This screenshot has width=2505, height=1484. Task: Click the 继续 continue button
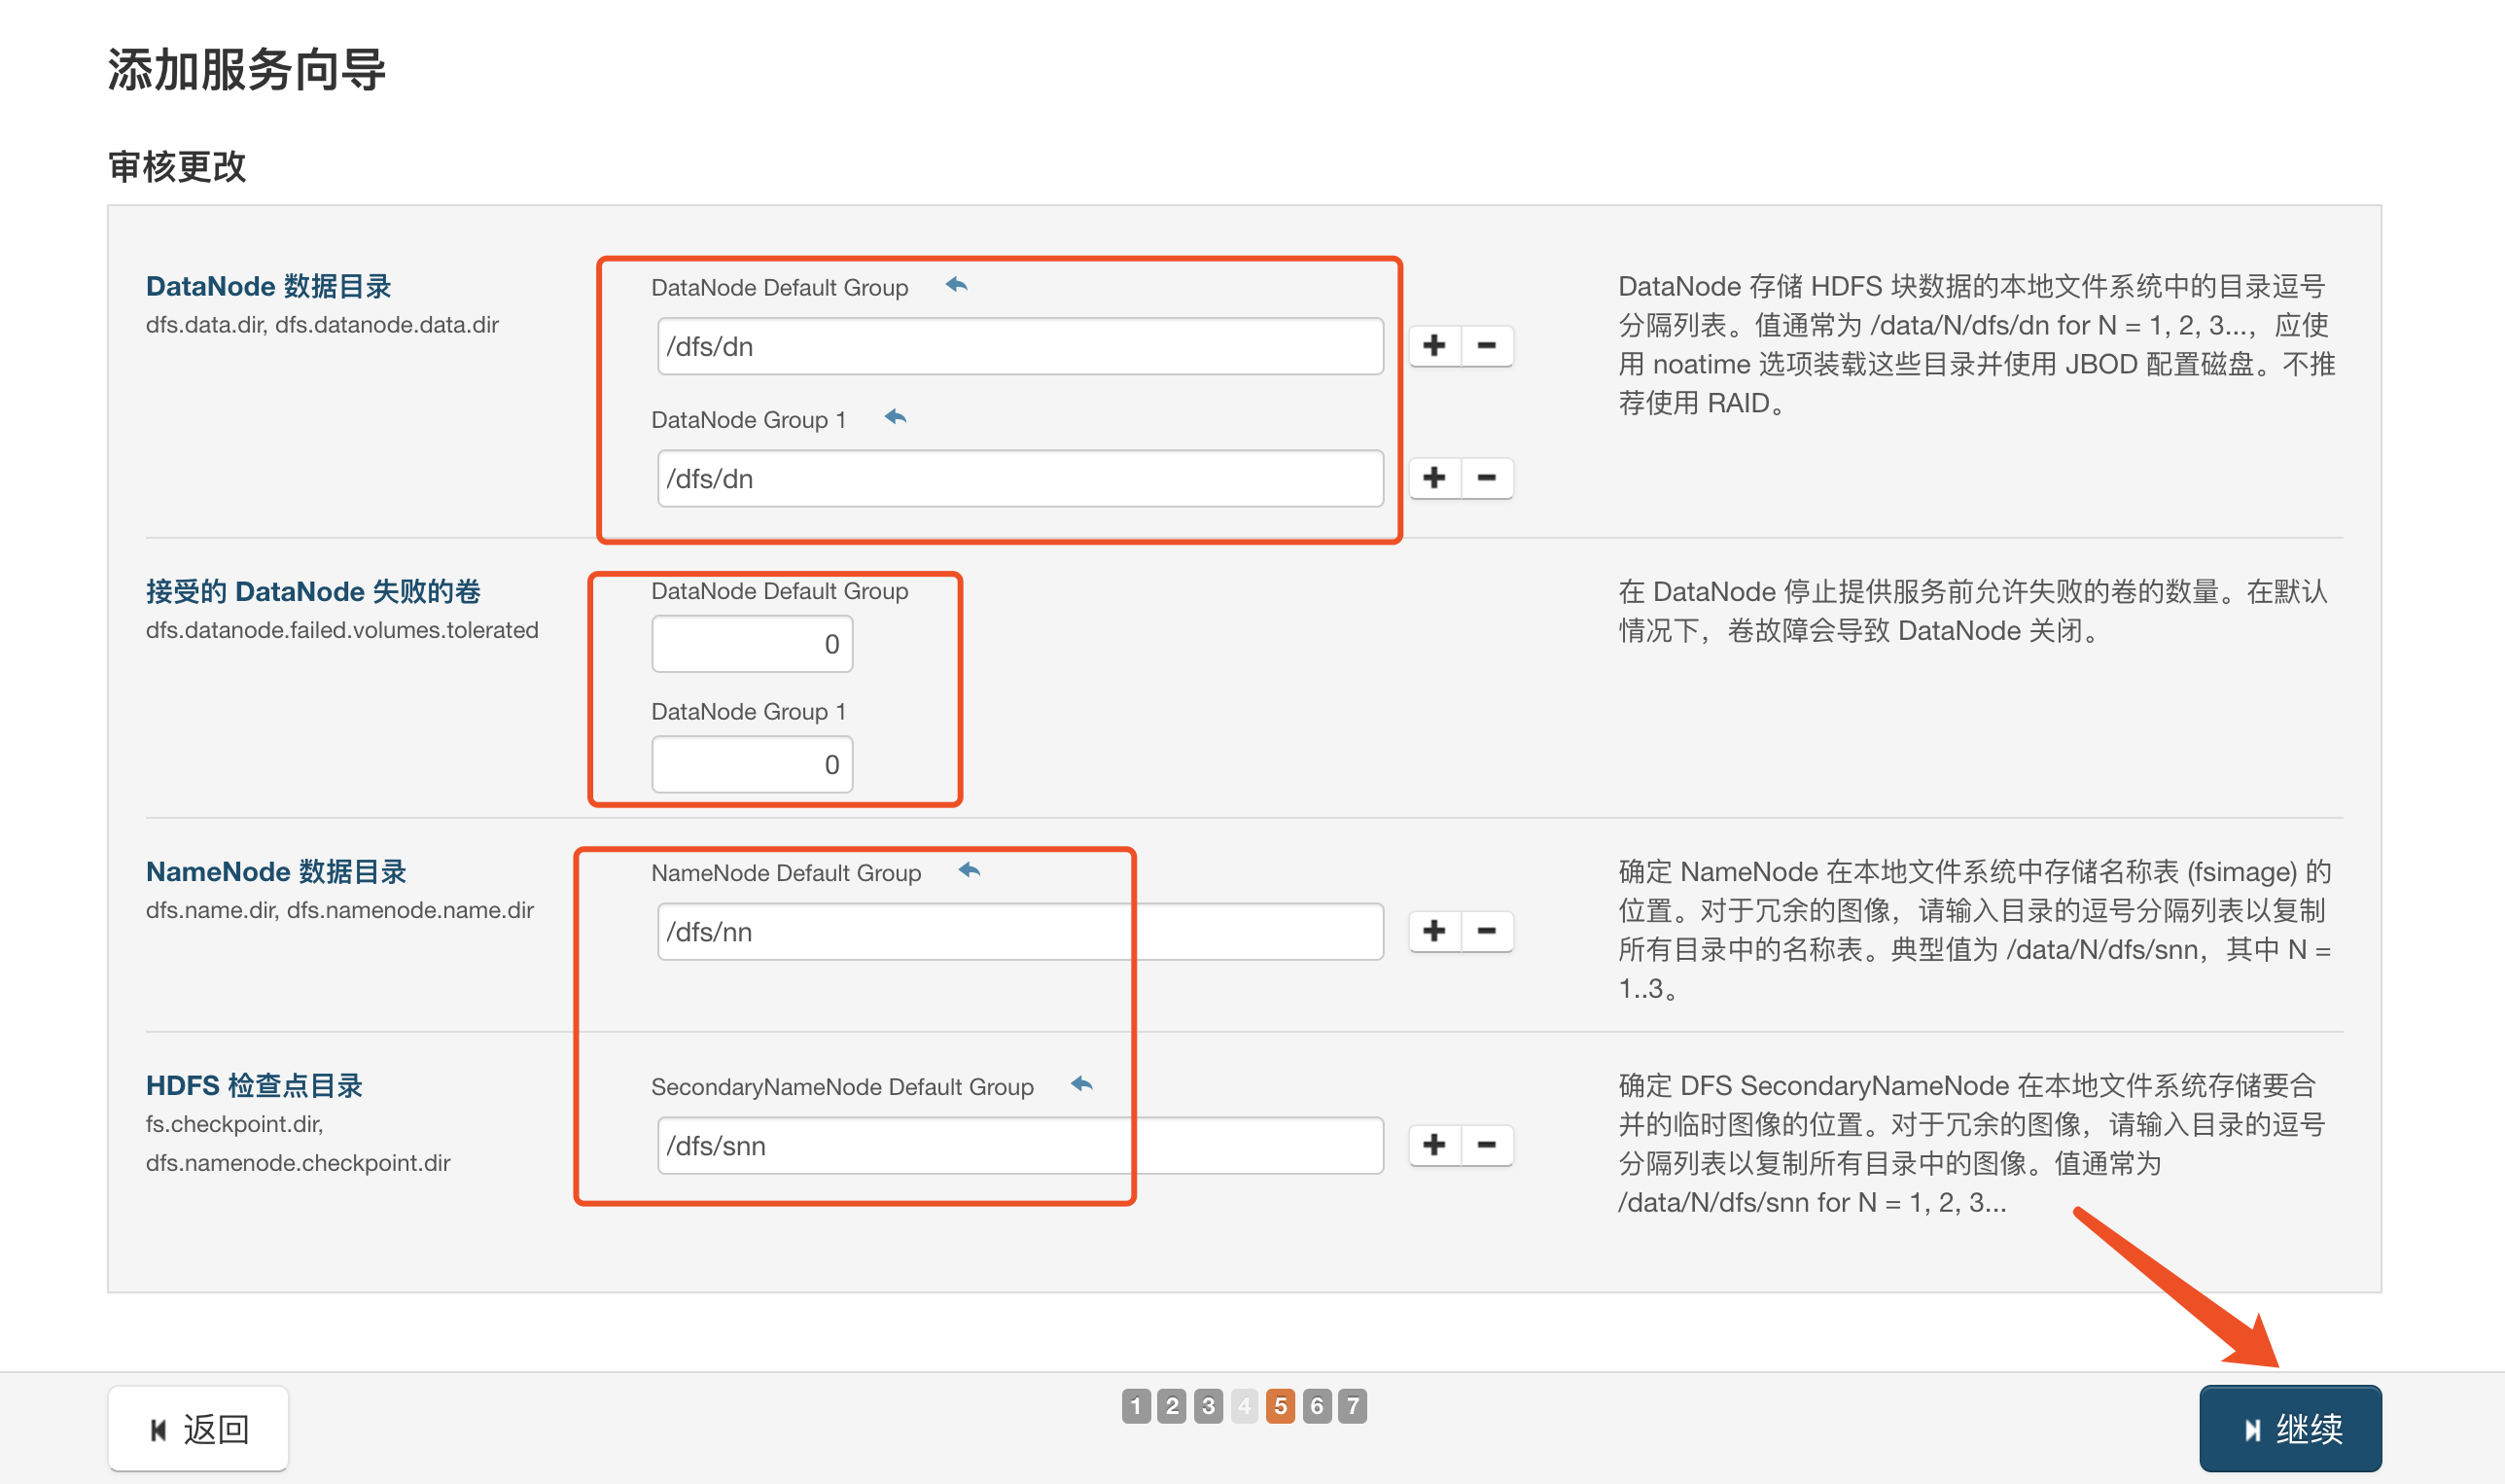tap(2289, 1428)
